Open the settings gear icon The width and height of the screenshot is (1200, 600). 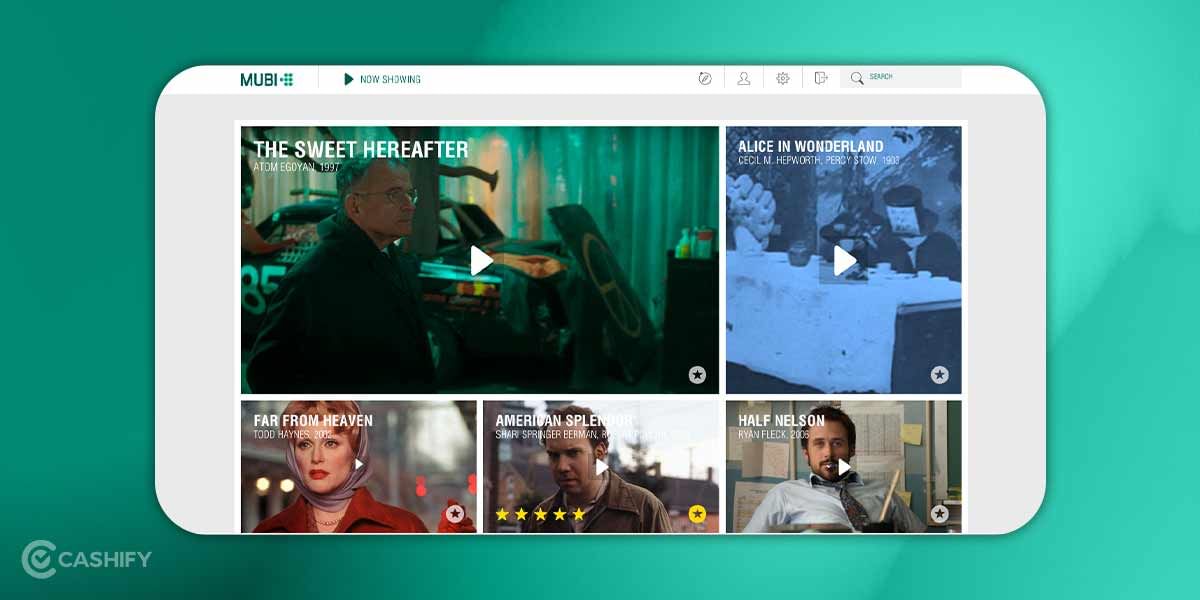[782, 78]
